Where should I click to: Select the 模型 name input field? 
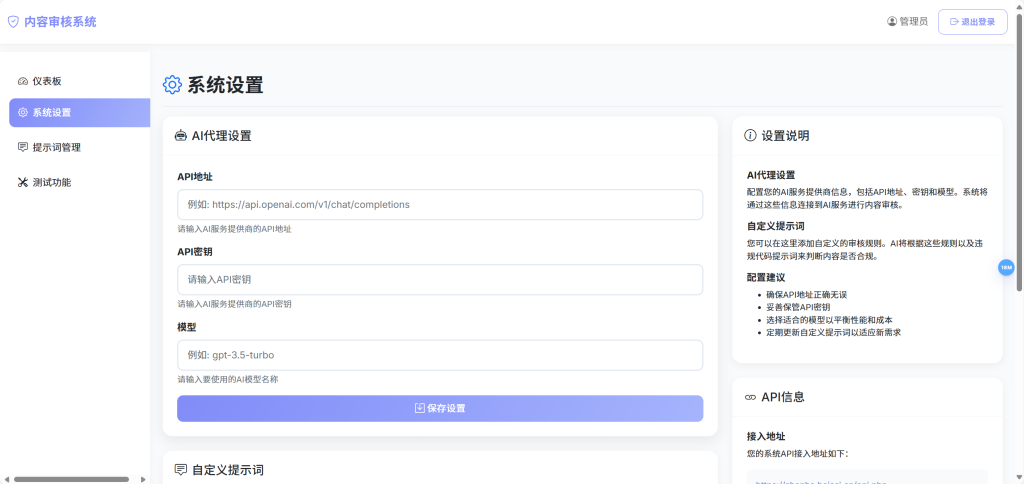(440, 355)
